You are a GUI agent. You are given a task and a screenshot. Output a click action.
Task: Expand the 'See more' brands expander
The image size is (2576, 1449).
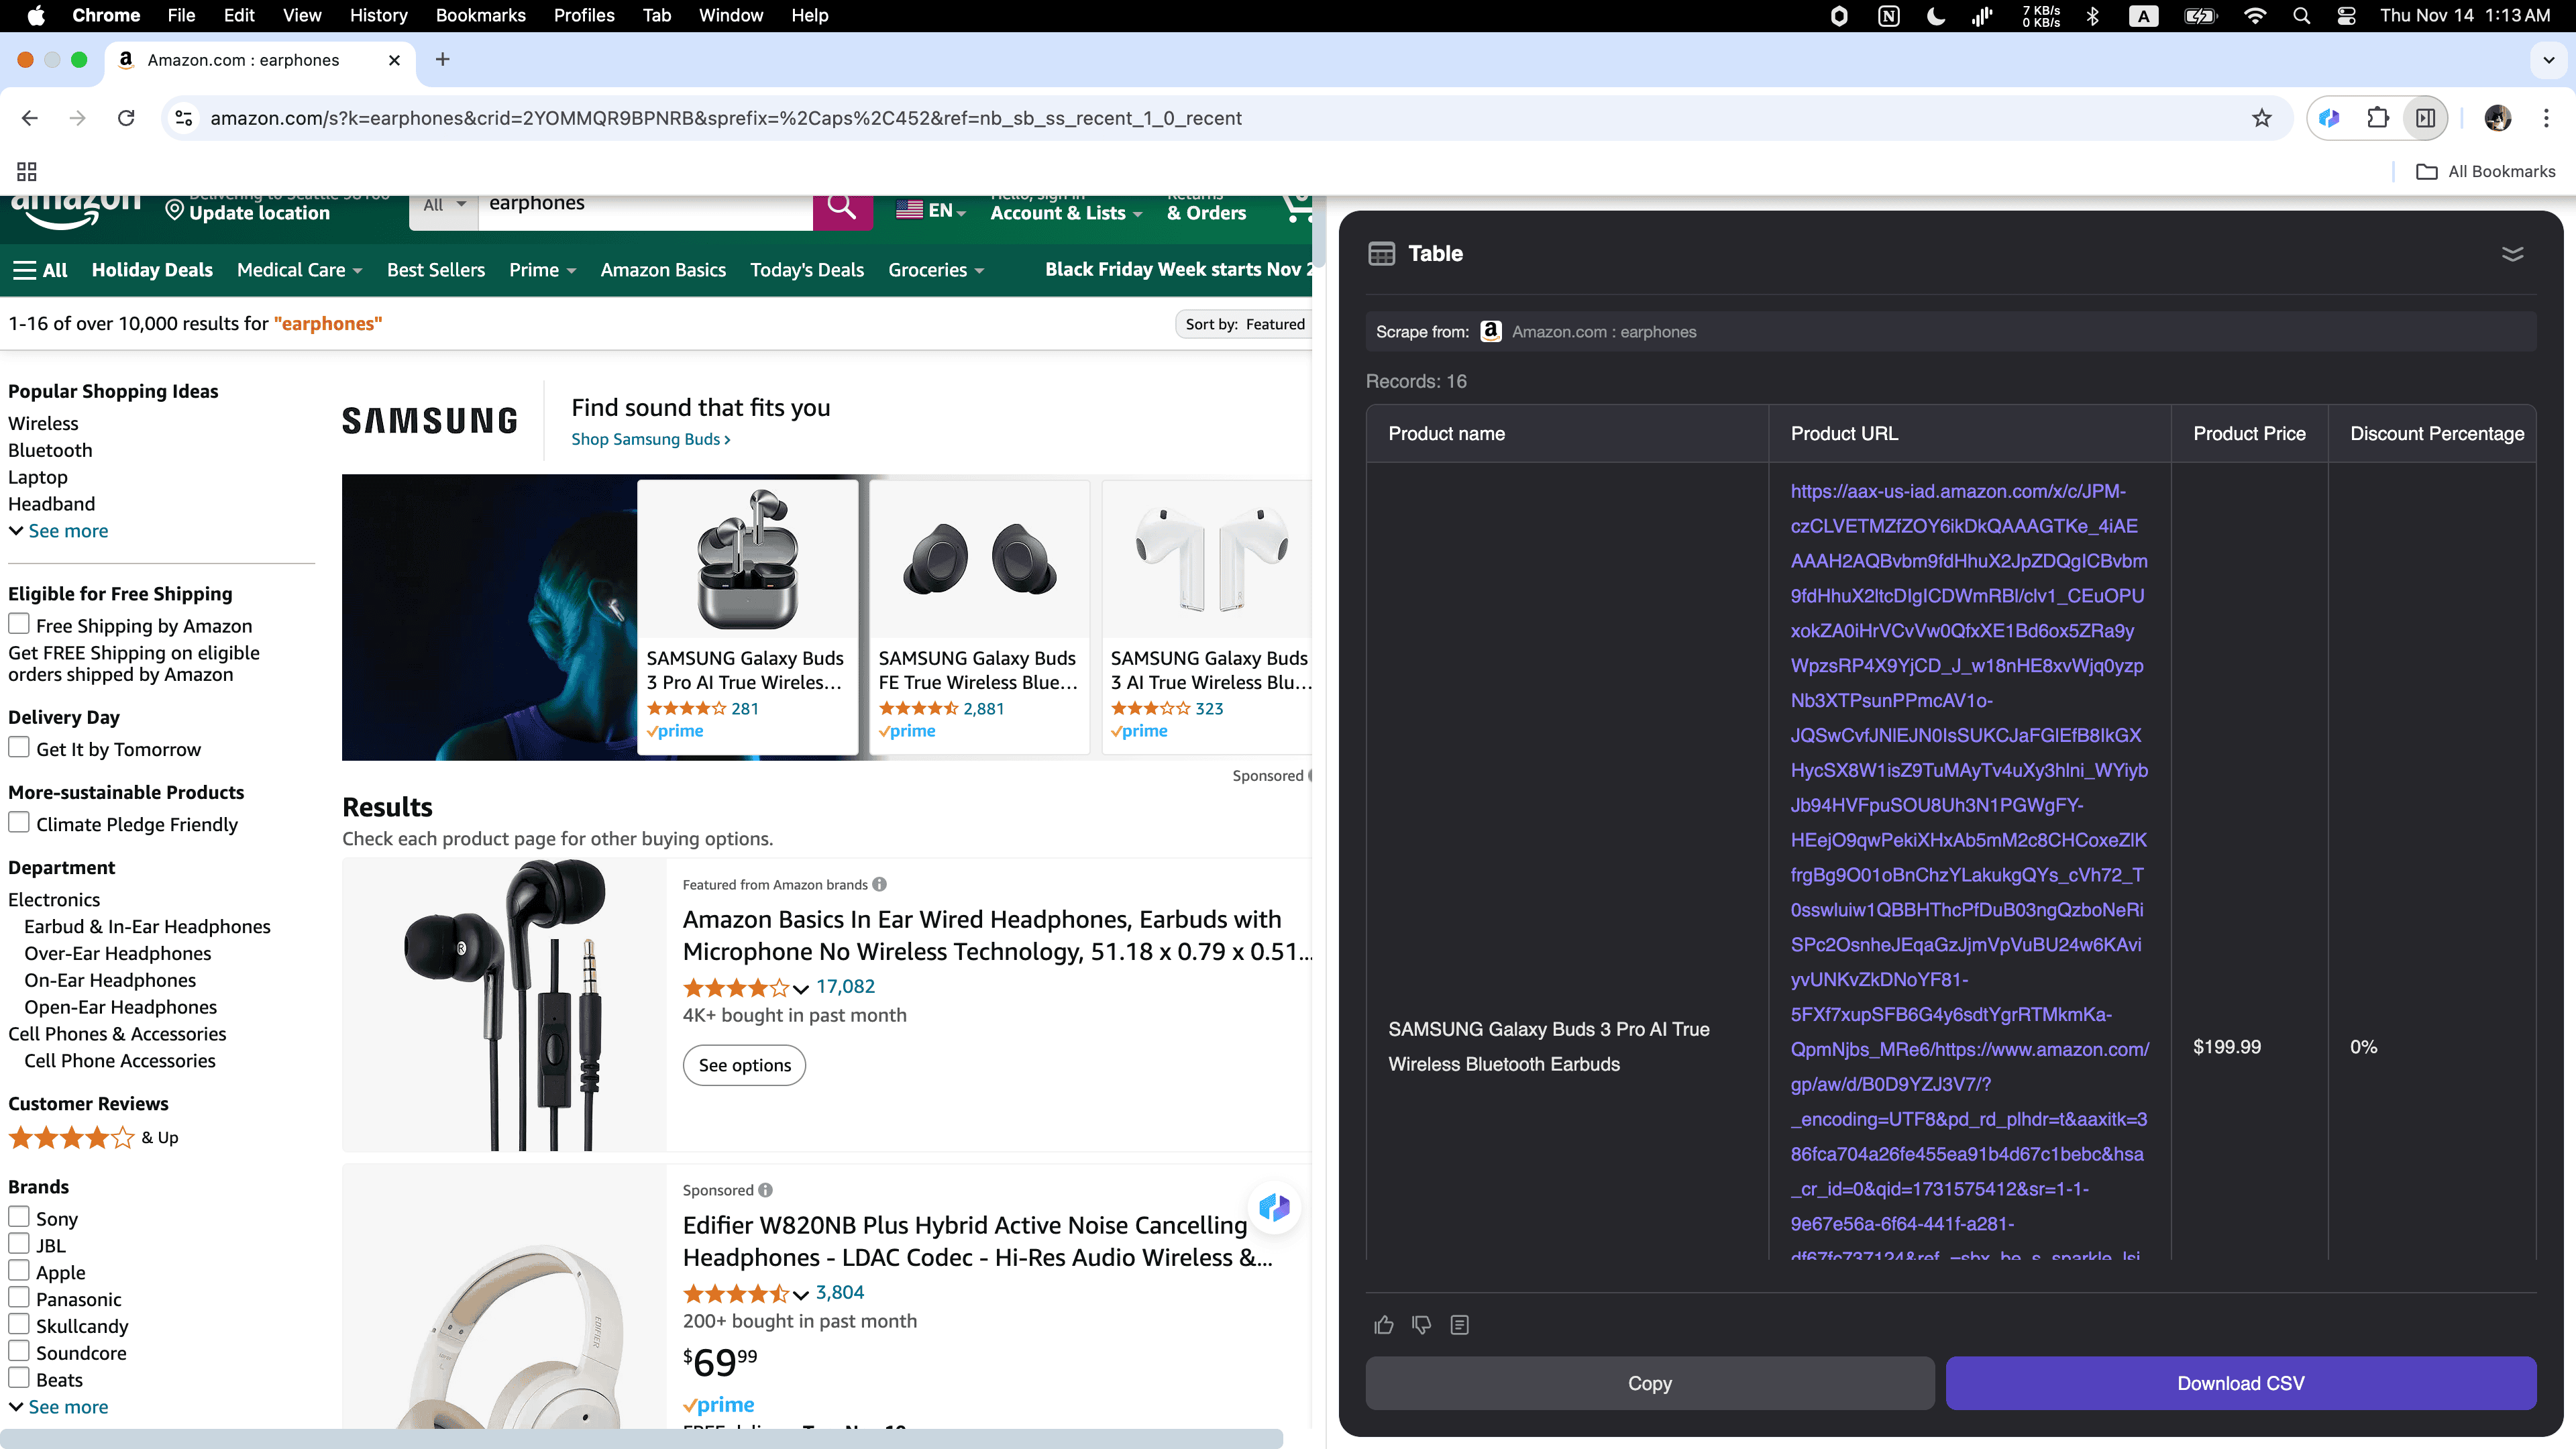coord(67,1407)
